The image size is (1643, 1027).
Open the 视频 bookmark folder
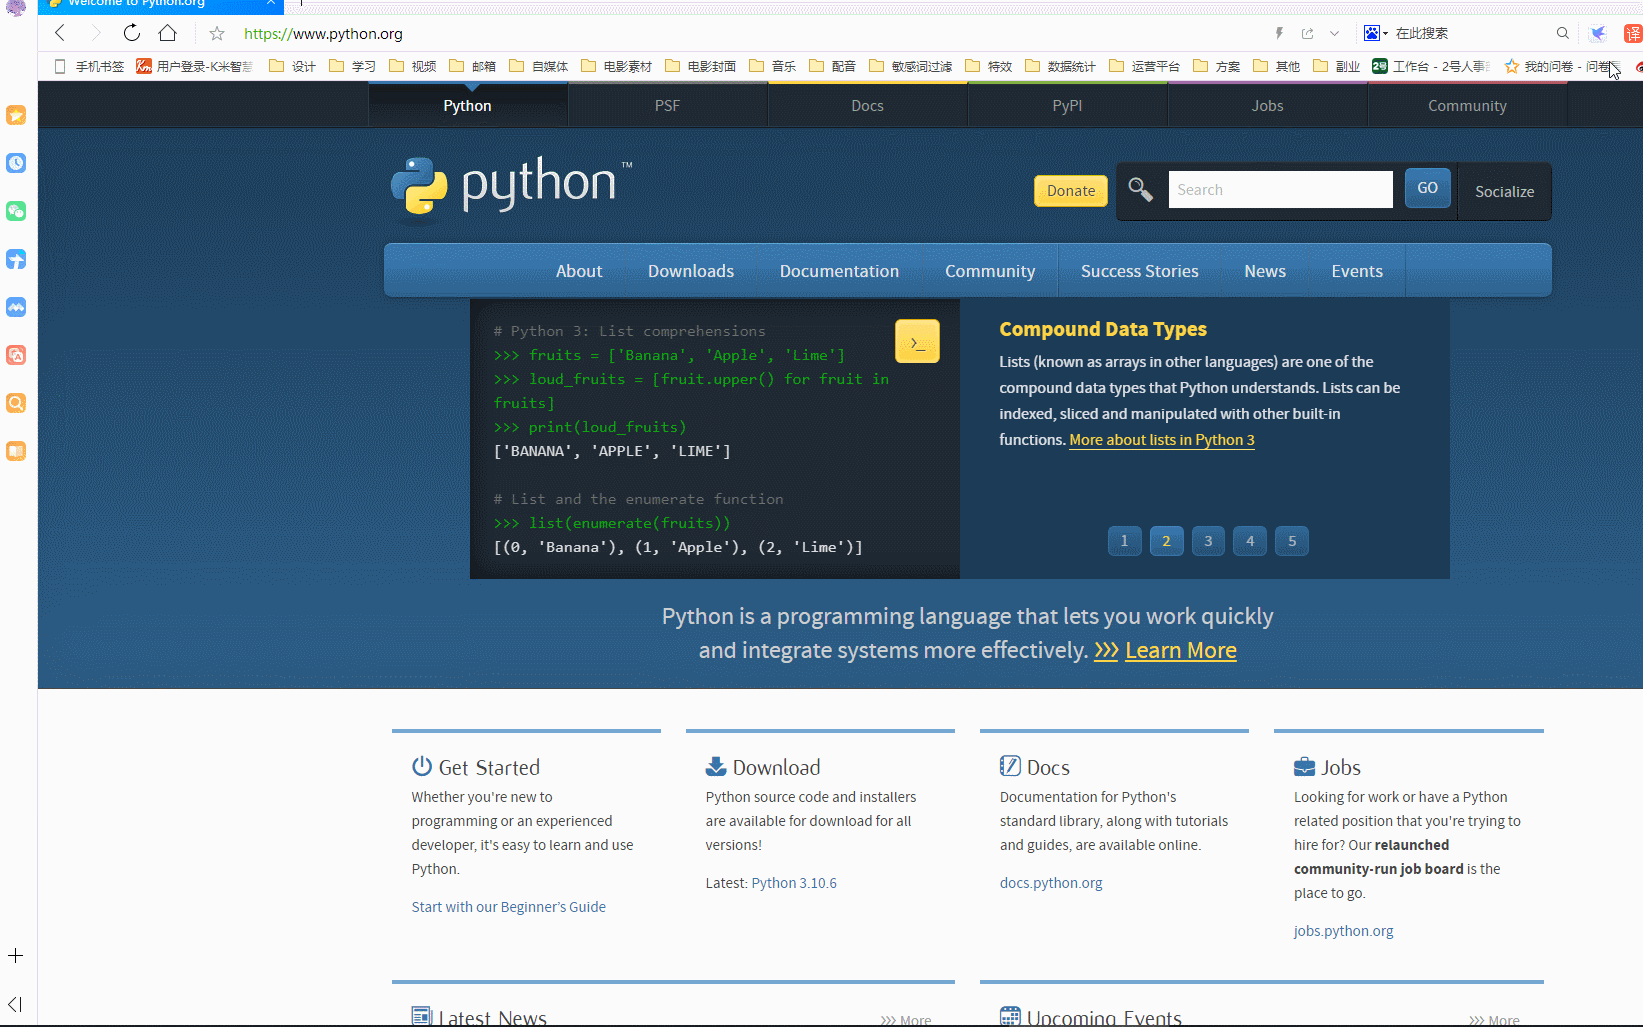412,66
